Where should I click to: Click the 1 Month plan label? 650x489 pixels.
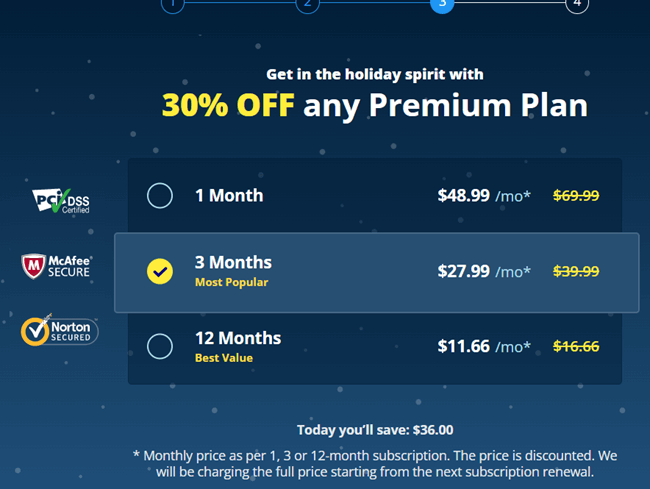point(229,196)
